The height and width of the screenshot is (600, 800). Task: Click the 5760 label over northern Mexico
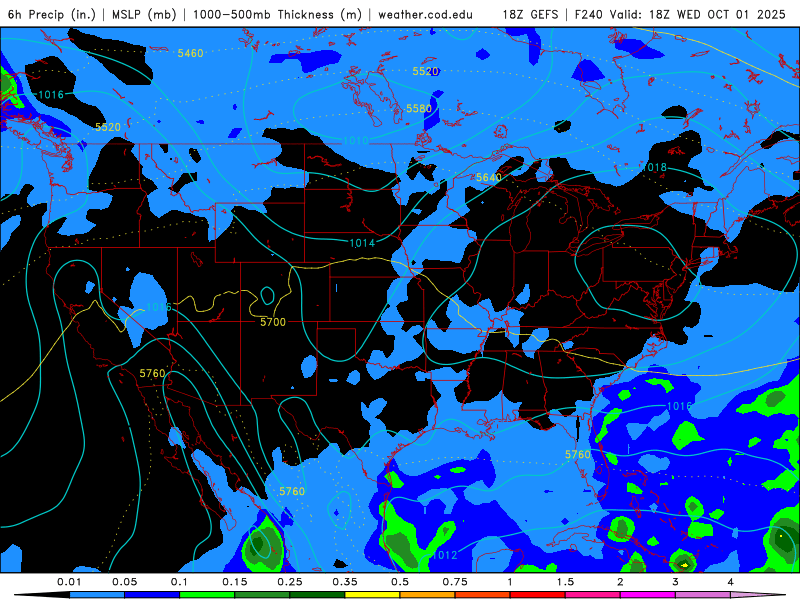coord(292,491)
